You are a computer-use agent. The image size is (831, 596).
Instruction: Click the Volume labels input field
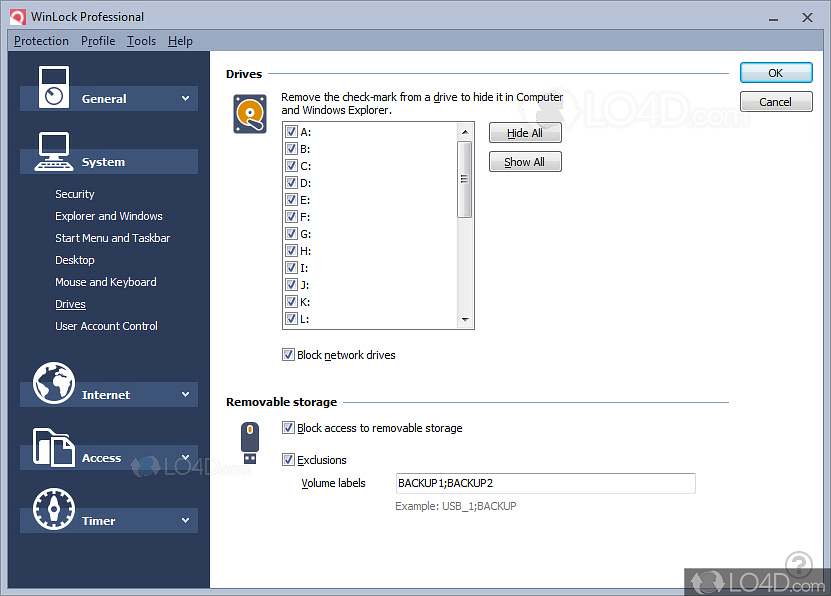tap(545, 483)
